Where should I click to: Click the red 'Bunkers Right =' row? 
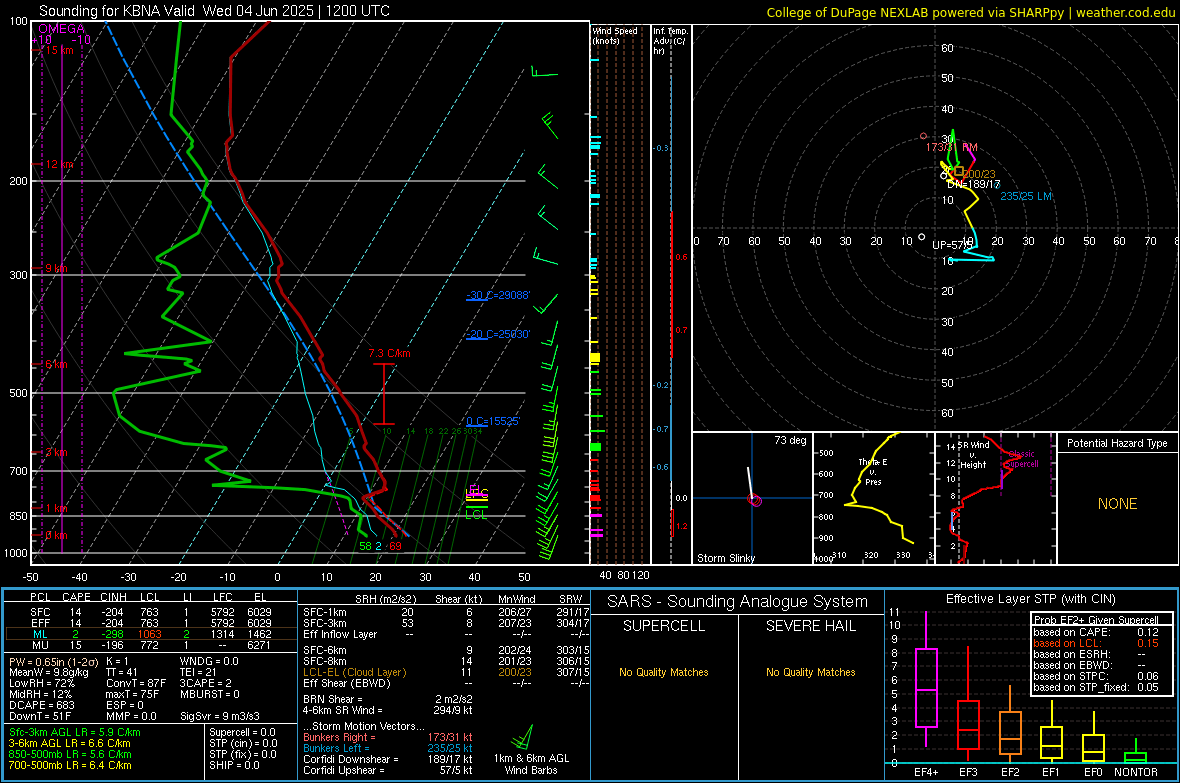pos(388,737)
